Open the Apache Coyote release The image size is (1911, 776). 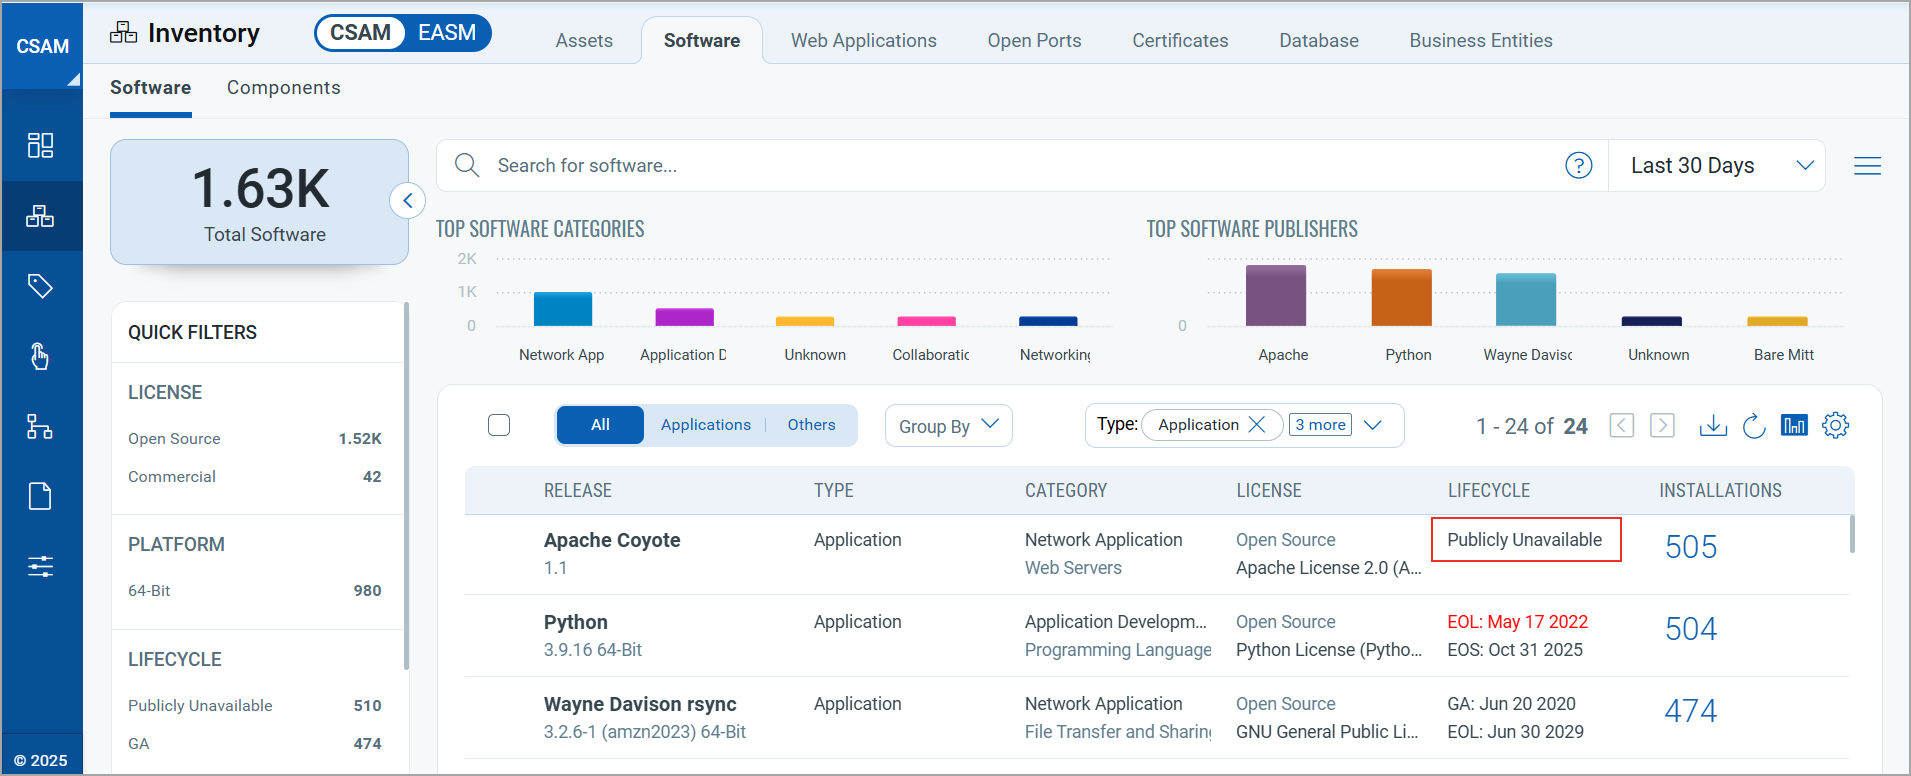click(612, 540)
